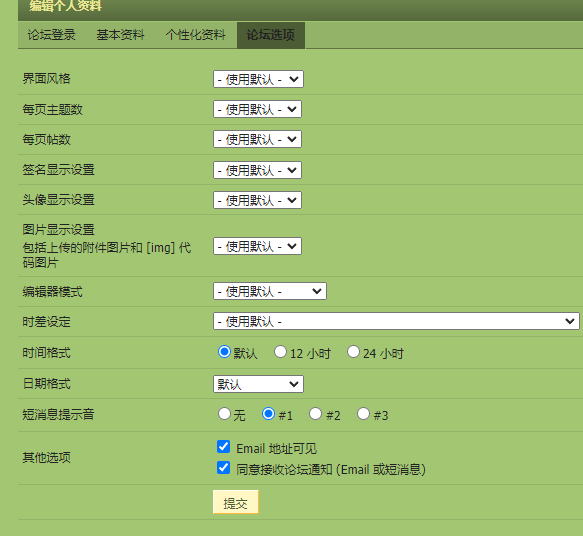Switch to the 基本资料 tab
Screen dimensions: 583x536
(x=120, y=35)
